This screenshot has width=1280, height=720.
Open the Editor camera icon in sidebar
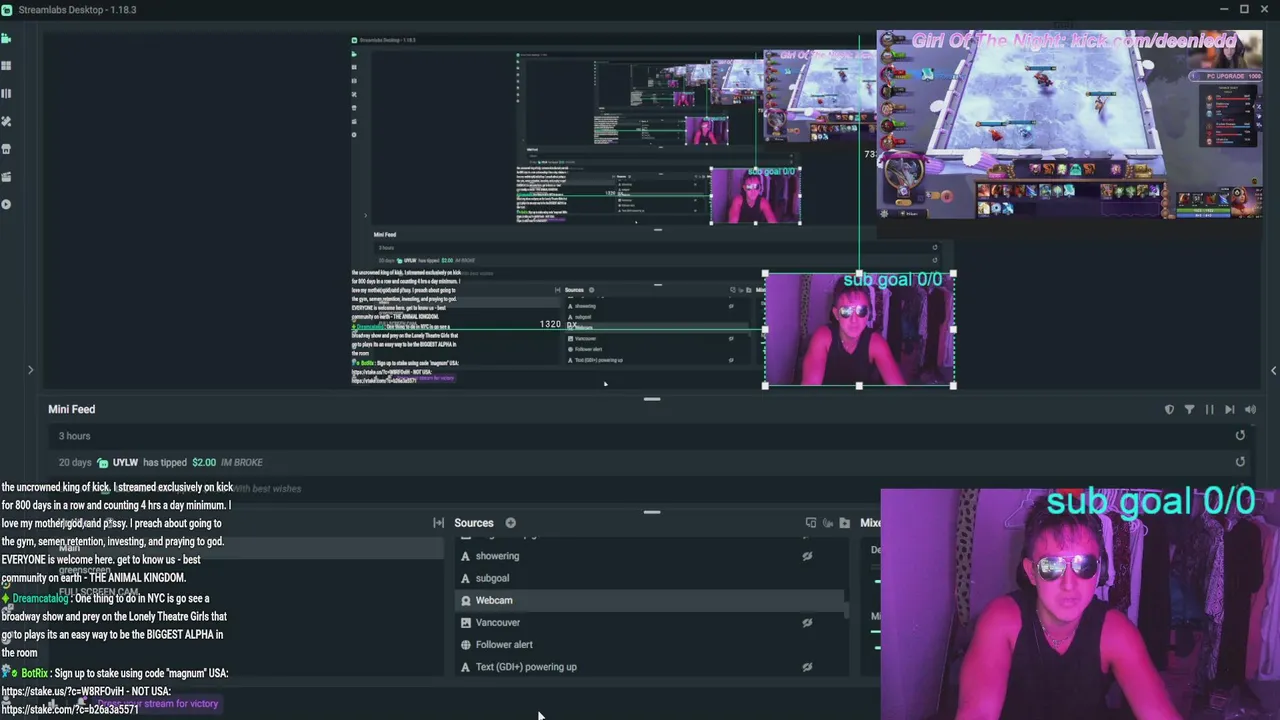tap(6, 39)
